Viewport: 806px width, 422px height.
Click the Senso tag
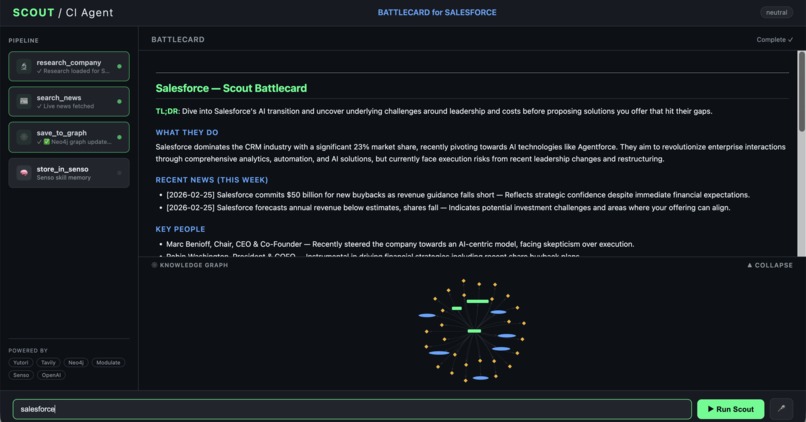click(21, 375)
